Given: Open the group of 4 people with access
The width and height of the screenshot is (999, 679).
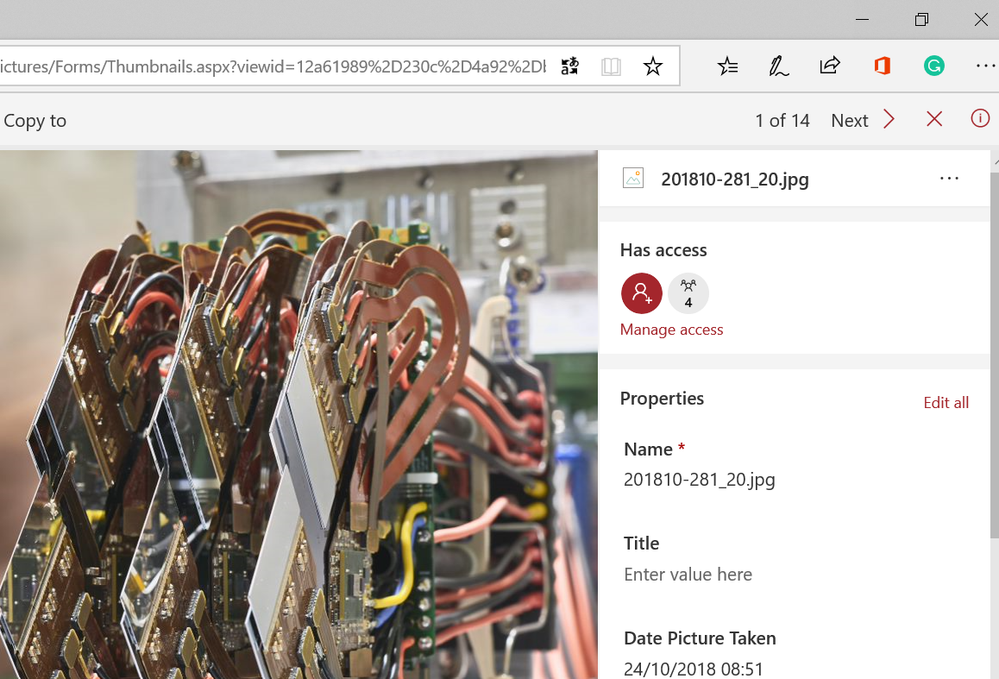Looking at the screenshot, I should 688,293.
